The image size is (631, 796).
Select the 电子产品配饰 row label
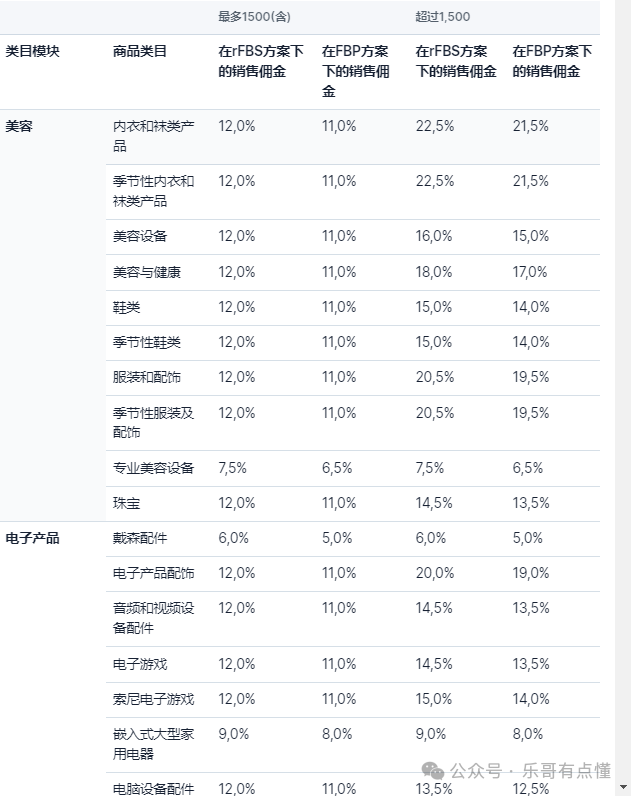[153, 574]
